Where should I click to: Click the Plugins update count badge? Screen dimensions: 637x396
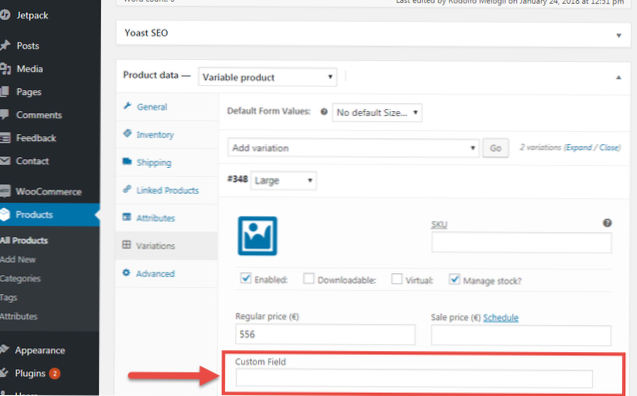pyautogui.click(x=54, y=373)
